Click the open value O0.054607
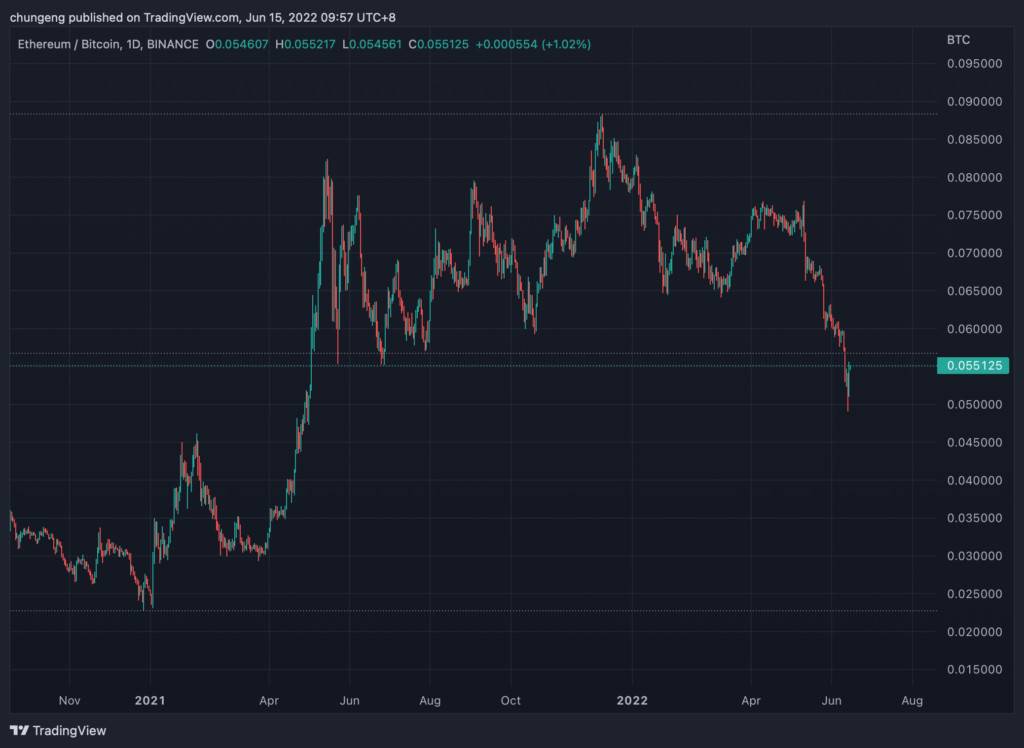1024x748 pixels. [x=237, y=44]
